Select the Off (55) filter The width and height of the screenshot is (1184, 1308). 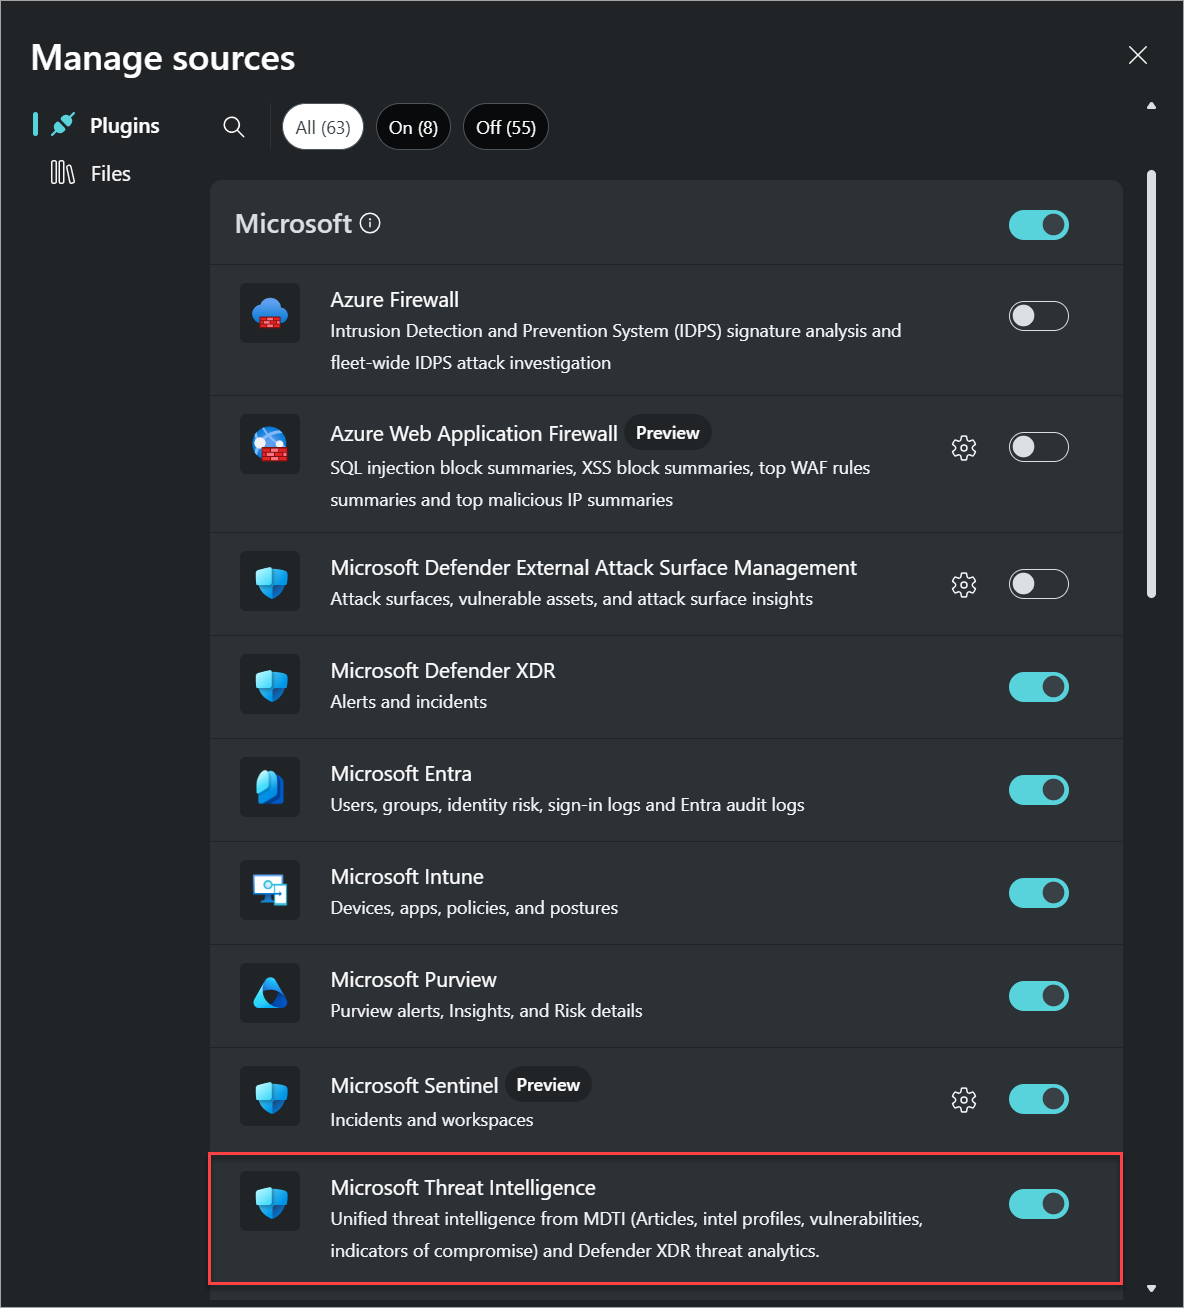pyautogui.click(x=505, y=126)
